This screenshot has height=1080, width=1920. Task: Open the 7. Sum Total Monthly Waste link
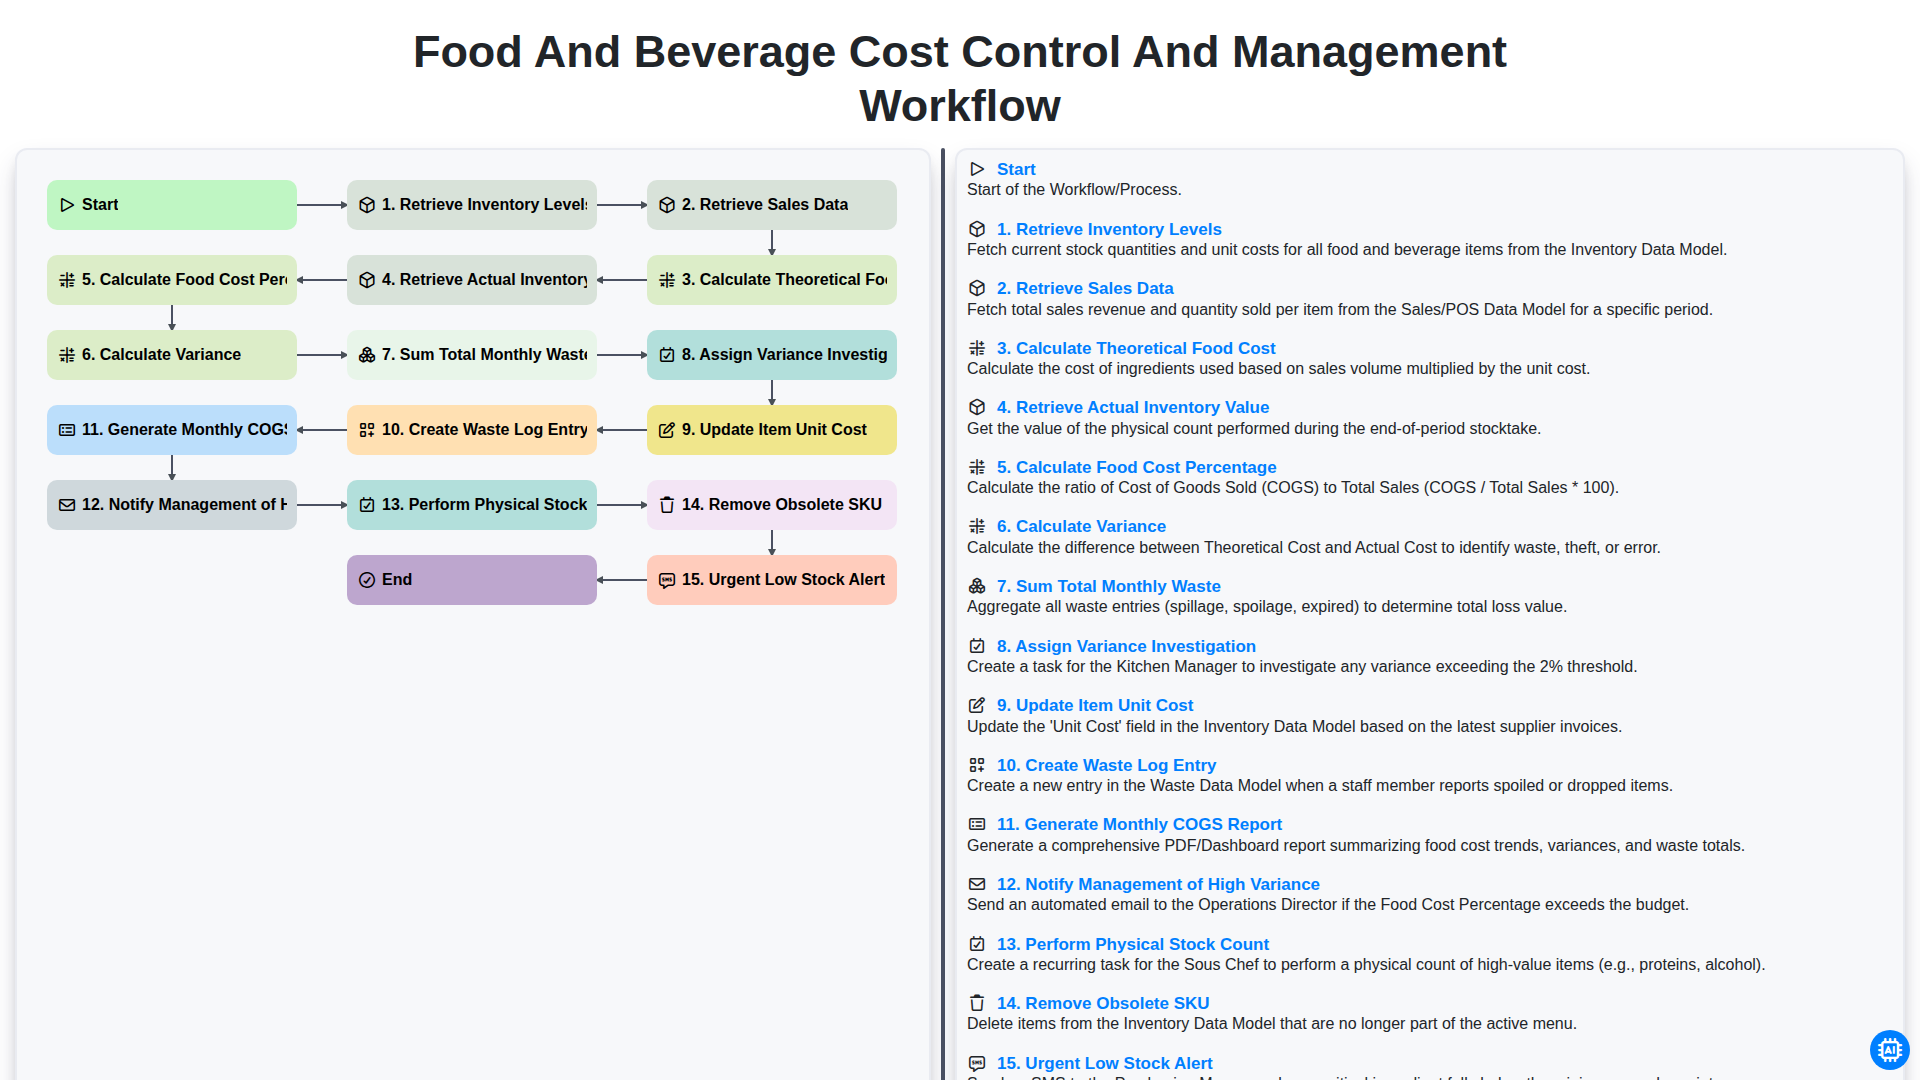point(1108,586)
